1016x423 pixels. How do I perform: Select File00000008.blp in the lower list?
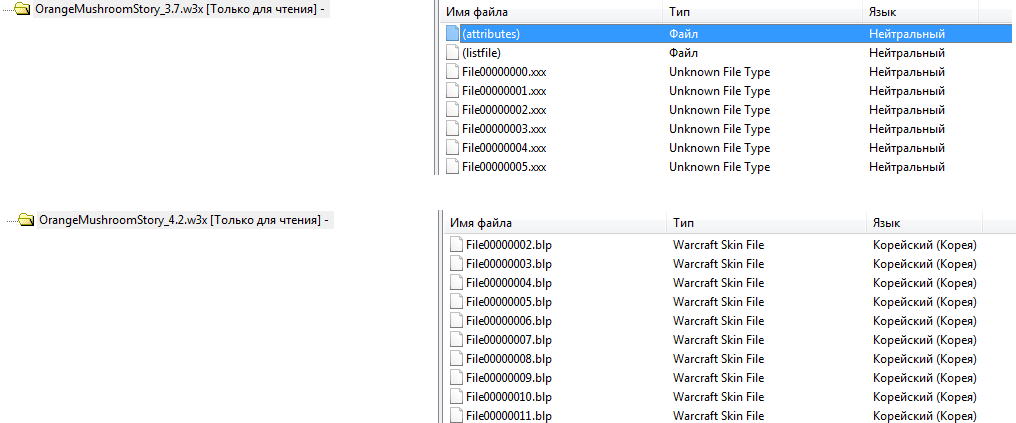[509, 358]
